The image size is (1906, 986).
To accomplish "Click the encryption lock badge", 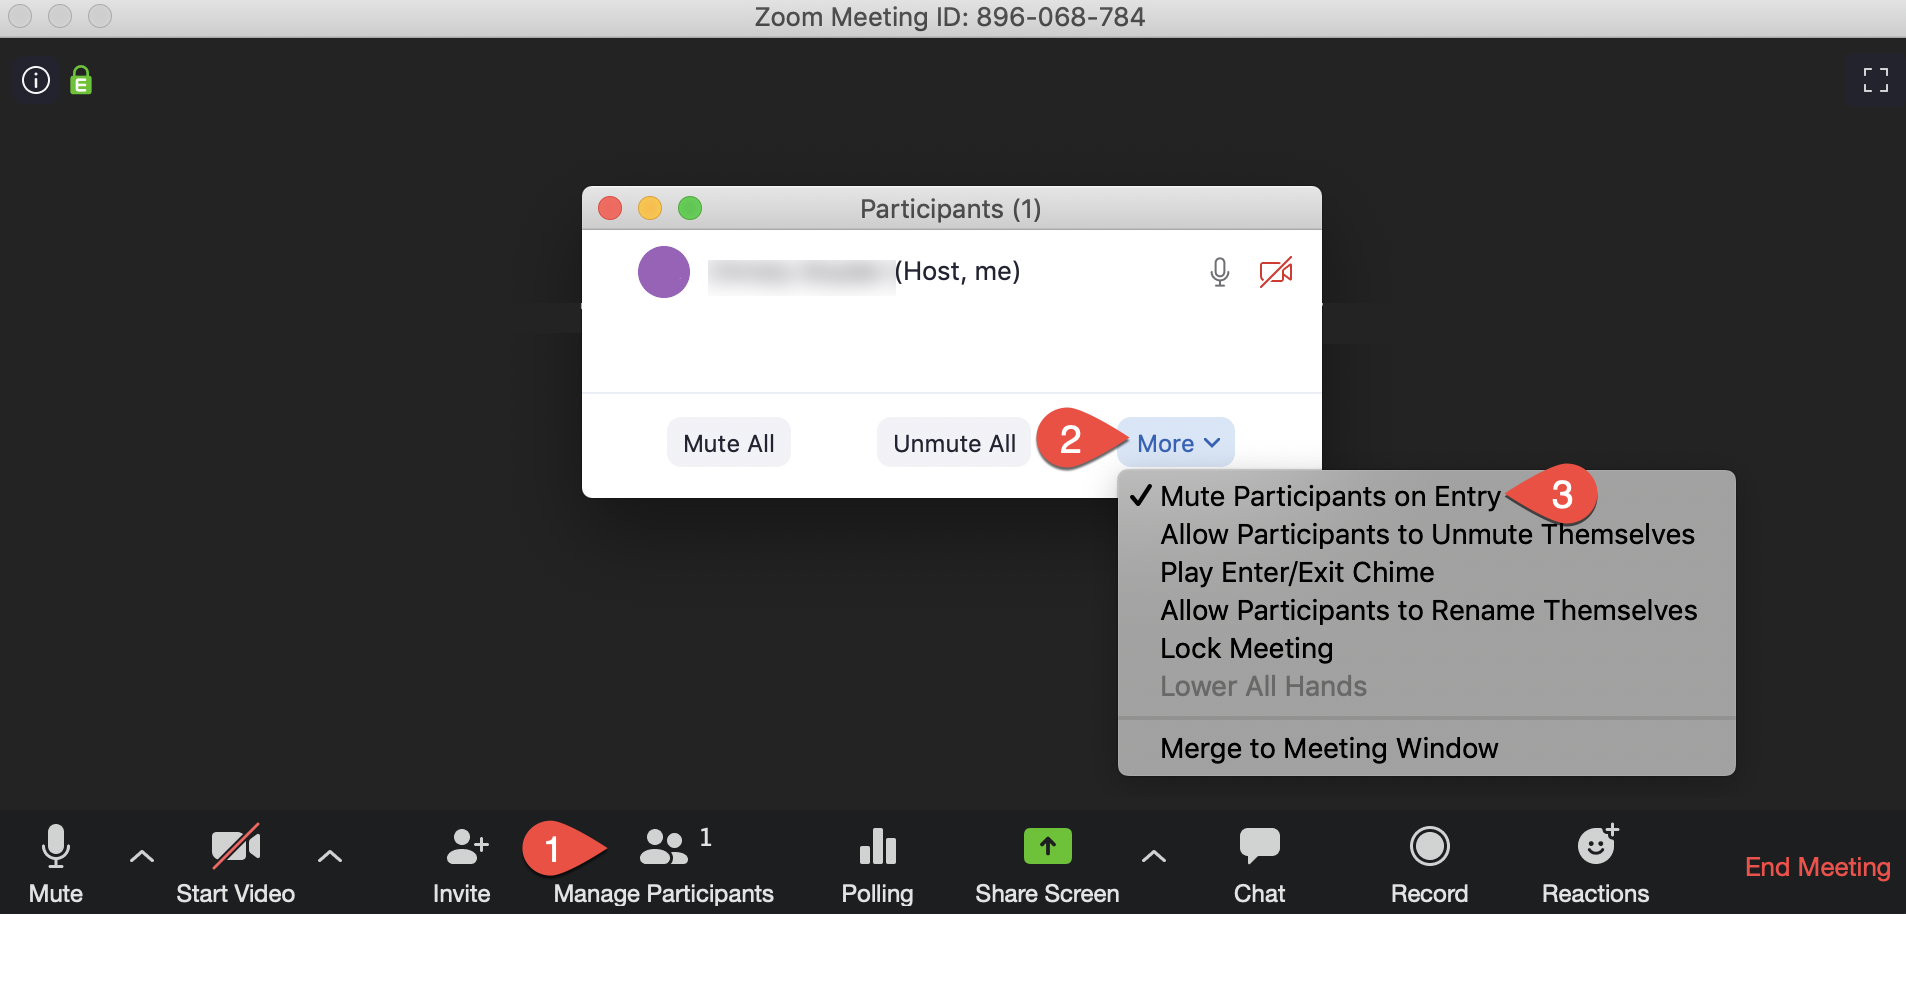I will pyautogui.click(x=80, y=80).
